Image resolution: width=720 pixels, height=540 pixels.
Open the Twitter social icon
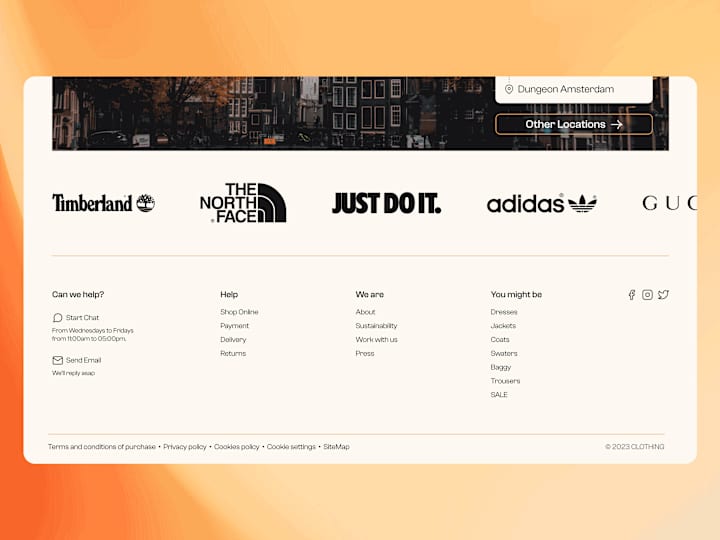[663, 295]
